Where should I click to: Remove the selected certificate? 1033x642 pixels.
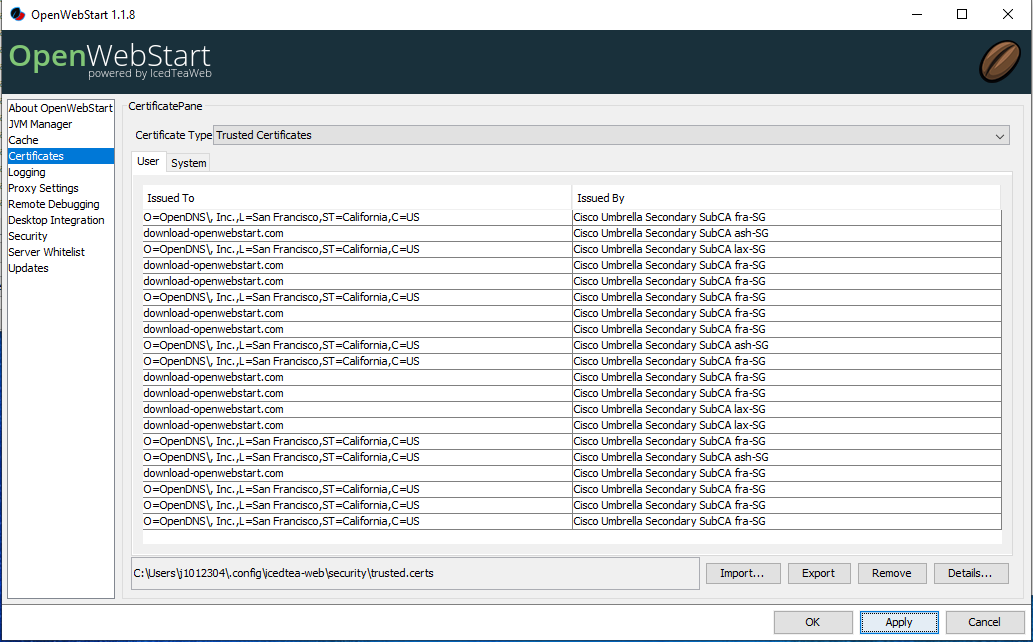pos(892,573)
